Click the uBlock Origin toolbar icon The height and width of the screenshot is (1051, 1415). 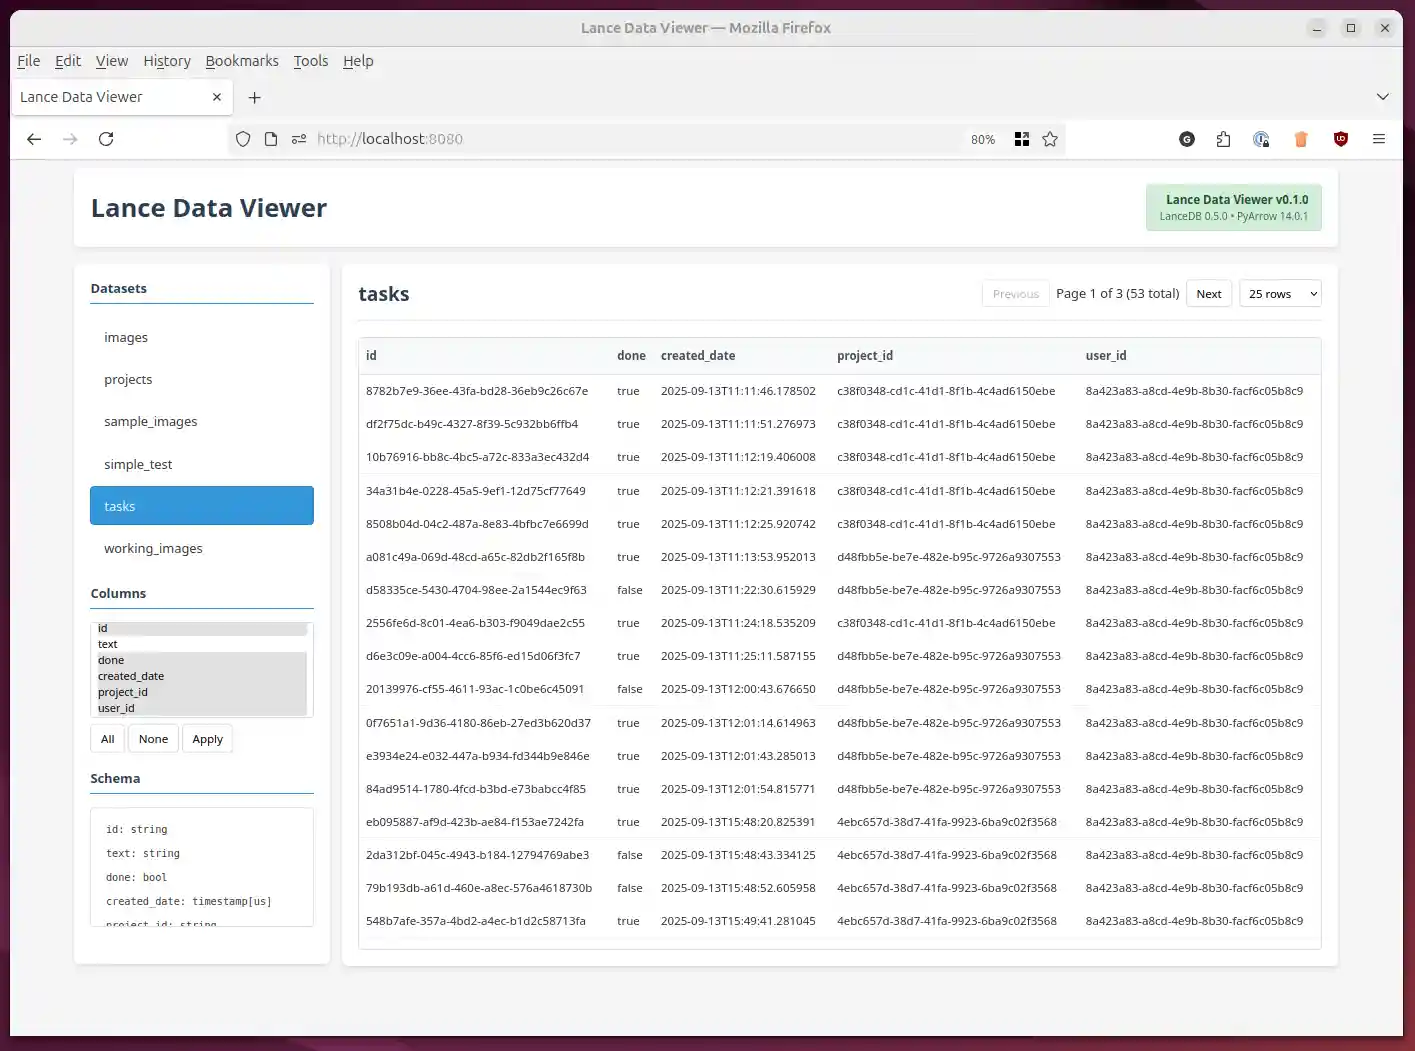tap(1340, 139)
